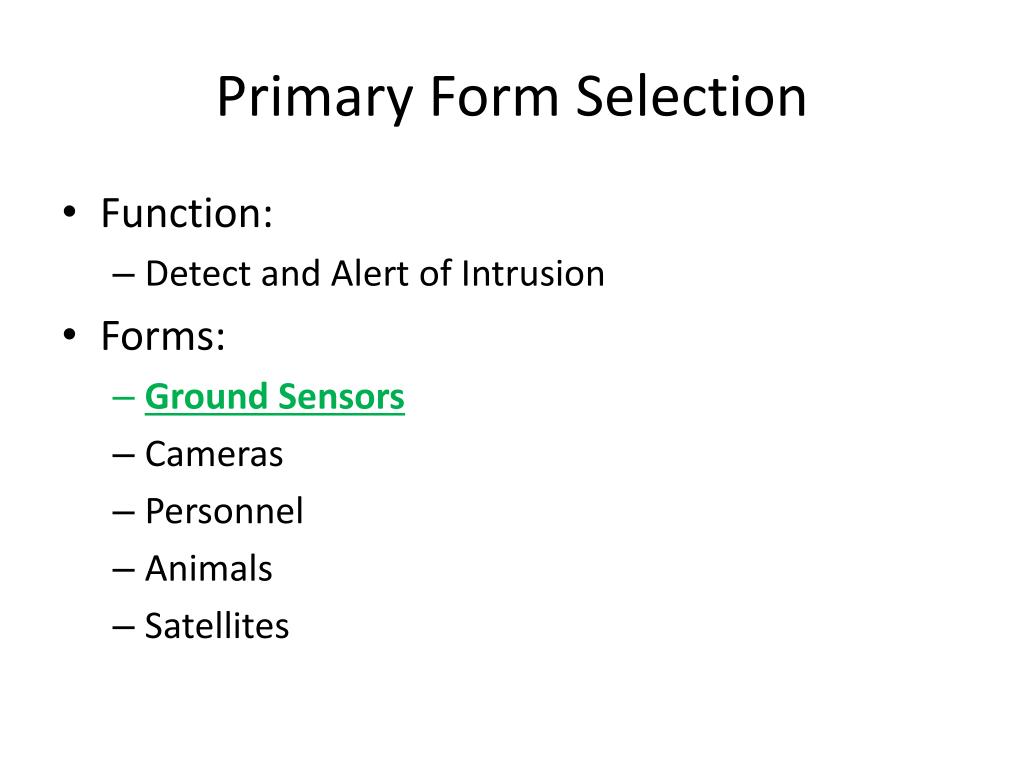Click the bullet dot before Function
1024x768 pixels.
coord(69,212)
